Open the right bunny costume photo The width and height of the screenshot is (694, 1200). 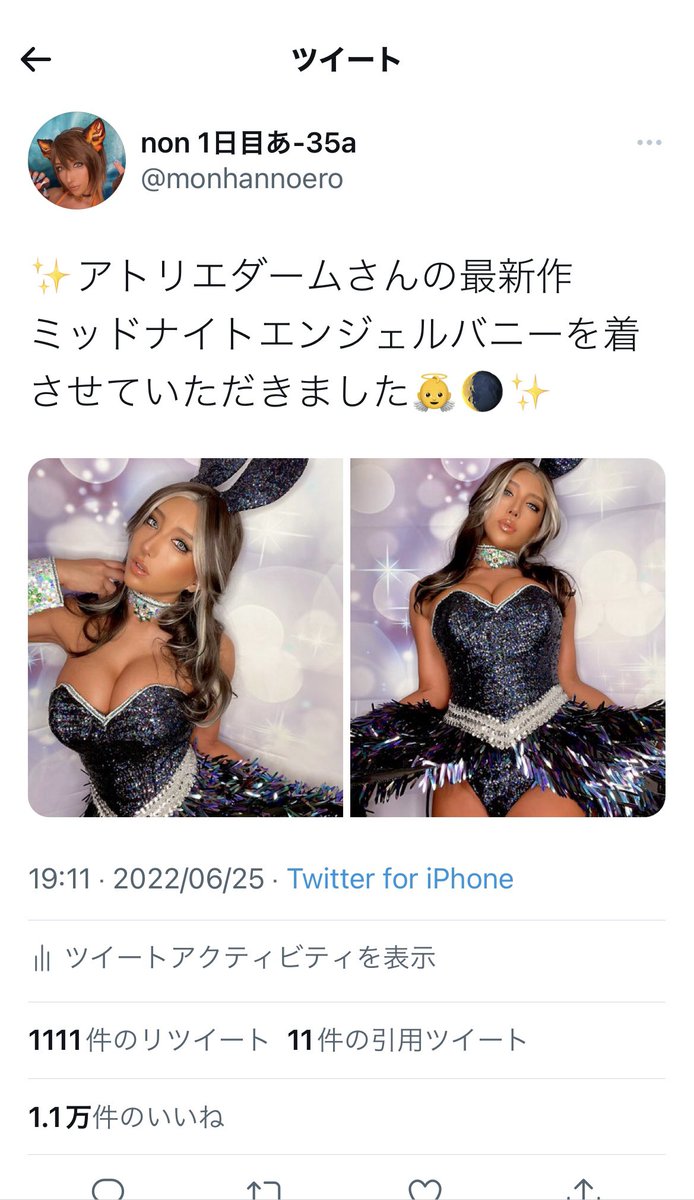[508, 638]
